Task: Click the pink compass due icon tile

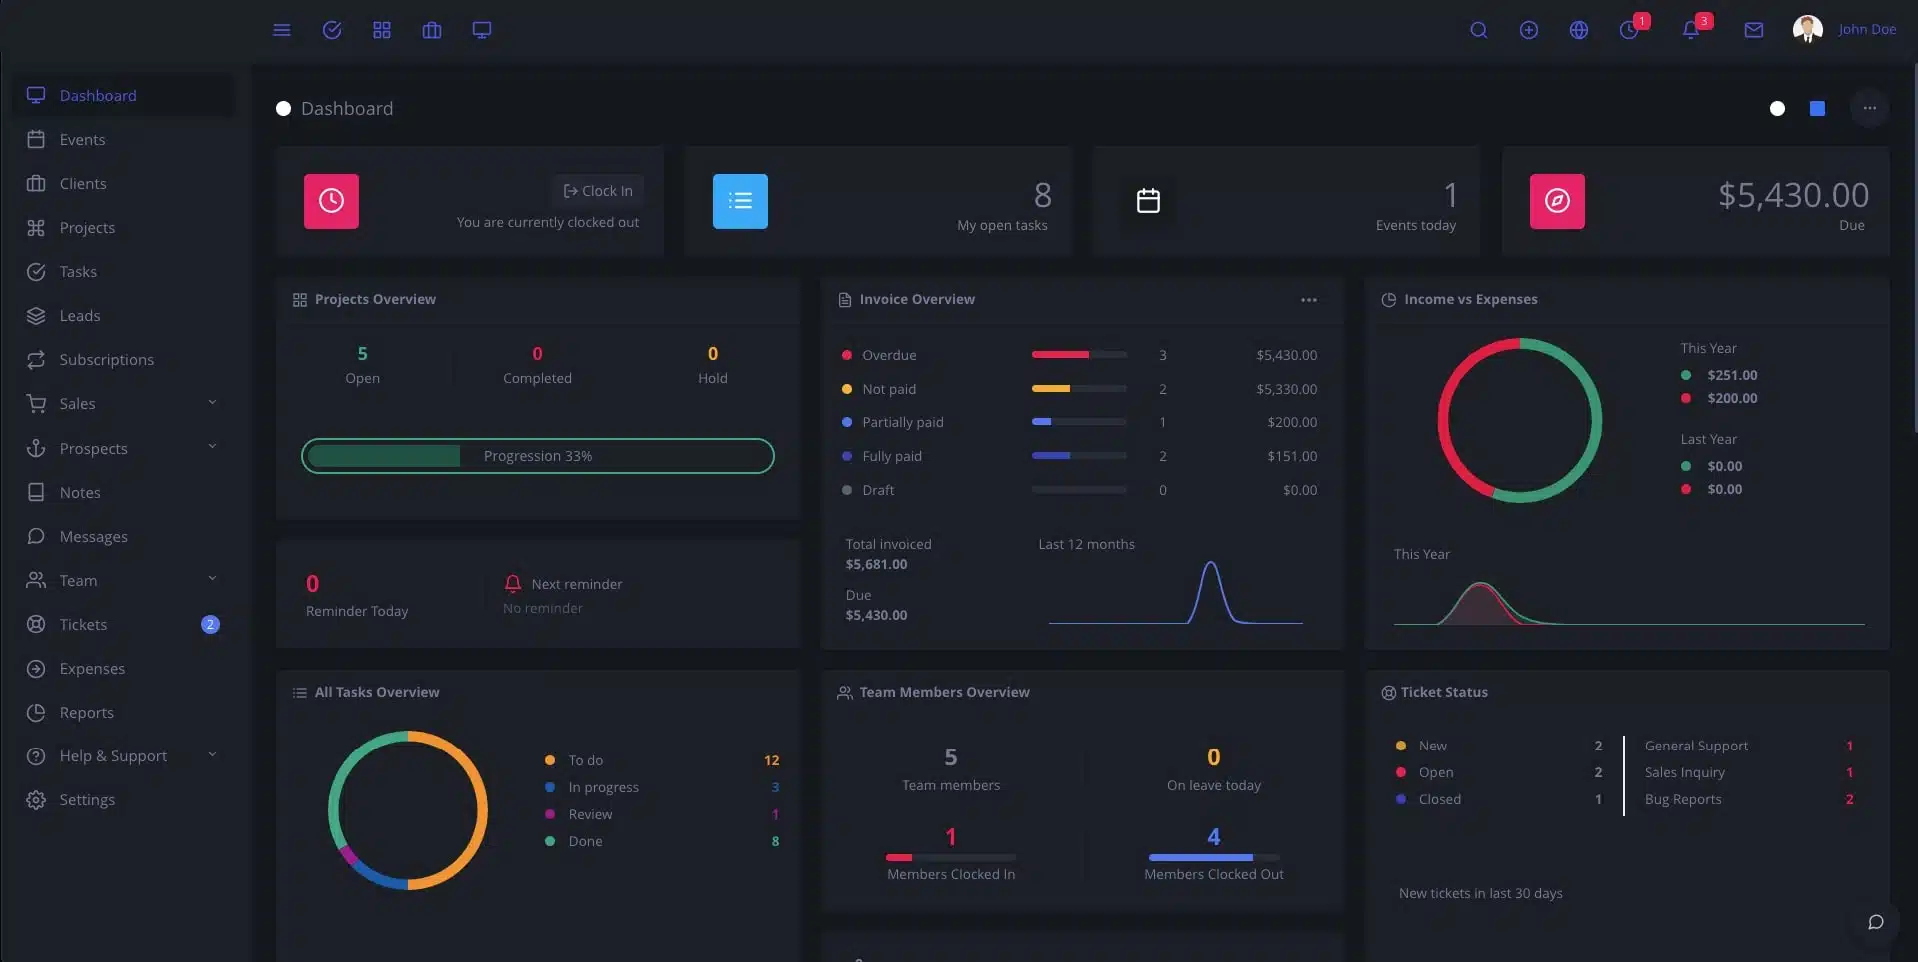Action: pos(1557,201)
